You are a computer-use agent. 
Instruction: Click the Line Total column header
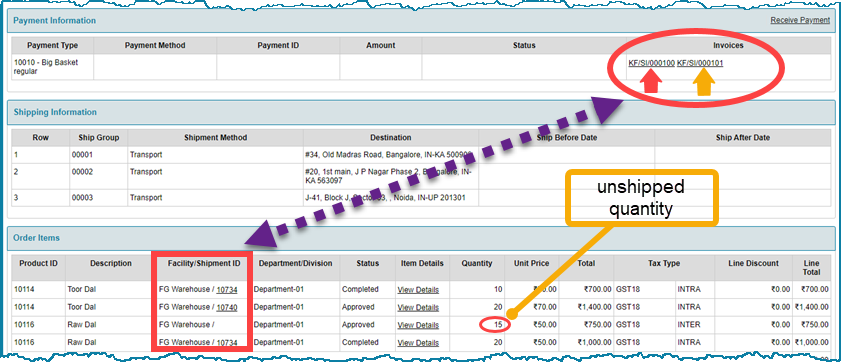tap(811, 267)
